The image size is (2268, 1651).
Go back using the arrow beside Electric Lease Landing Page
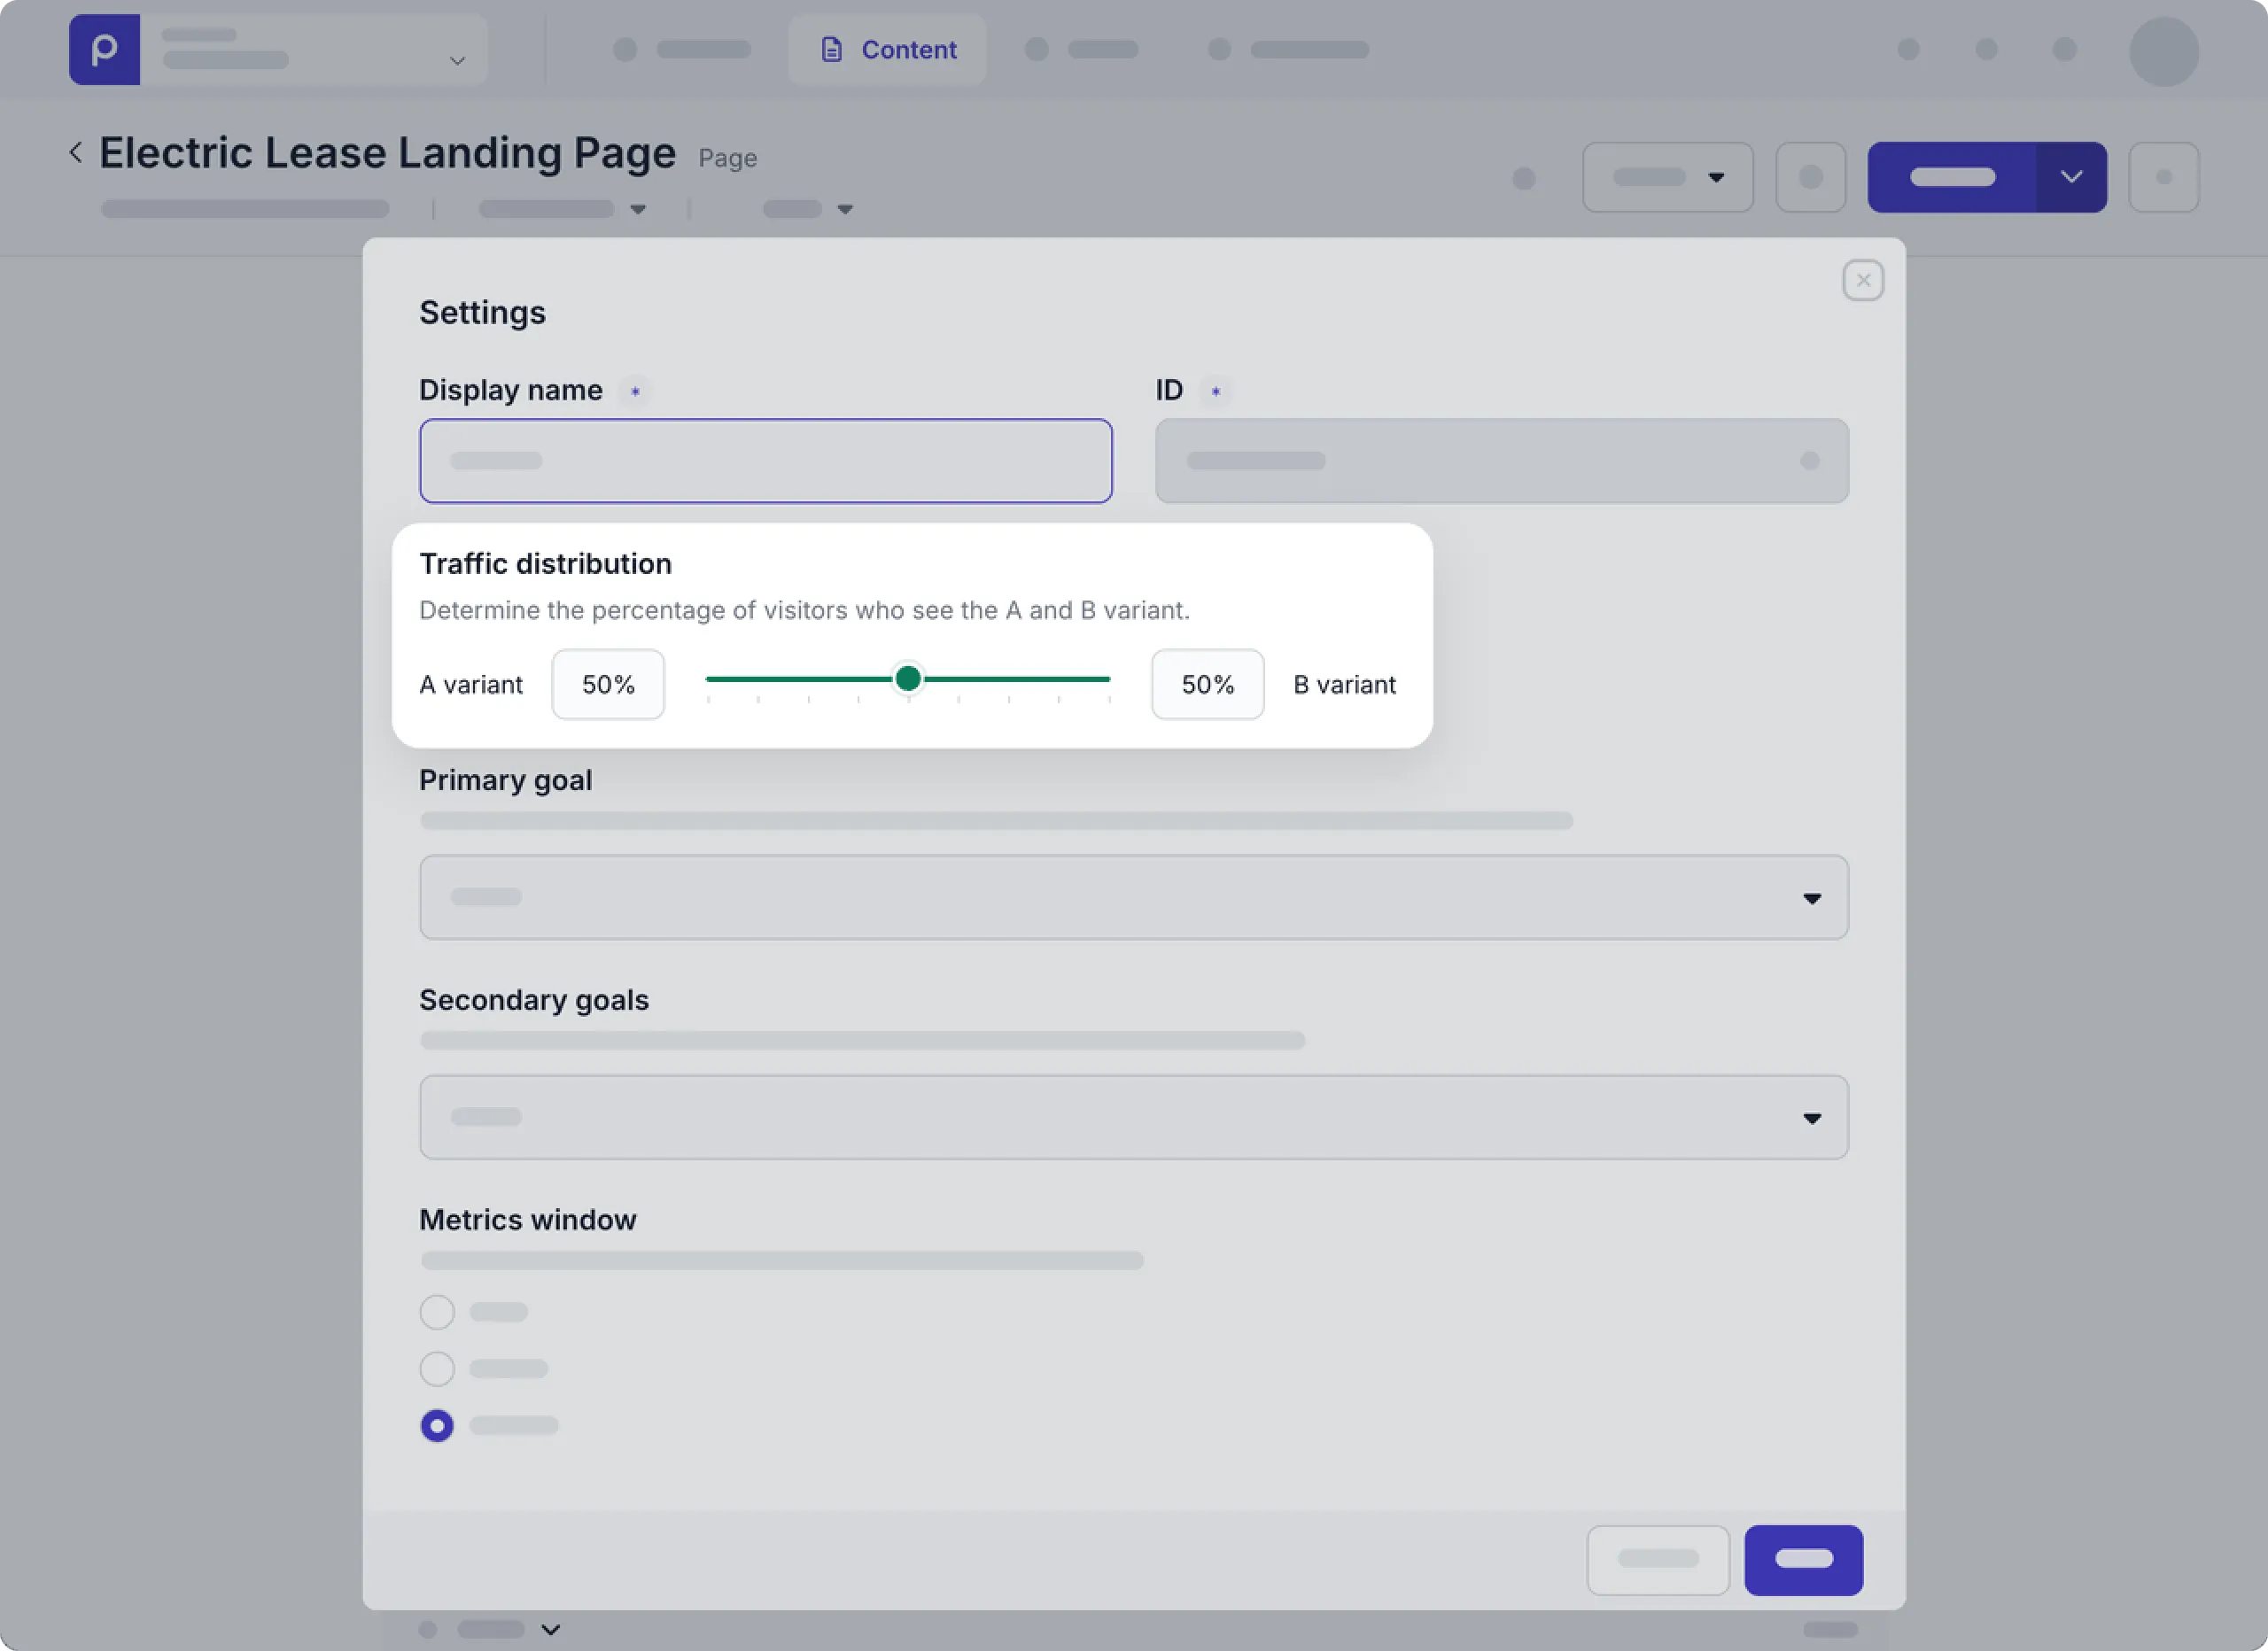click(x=76, y=153)
